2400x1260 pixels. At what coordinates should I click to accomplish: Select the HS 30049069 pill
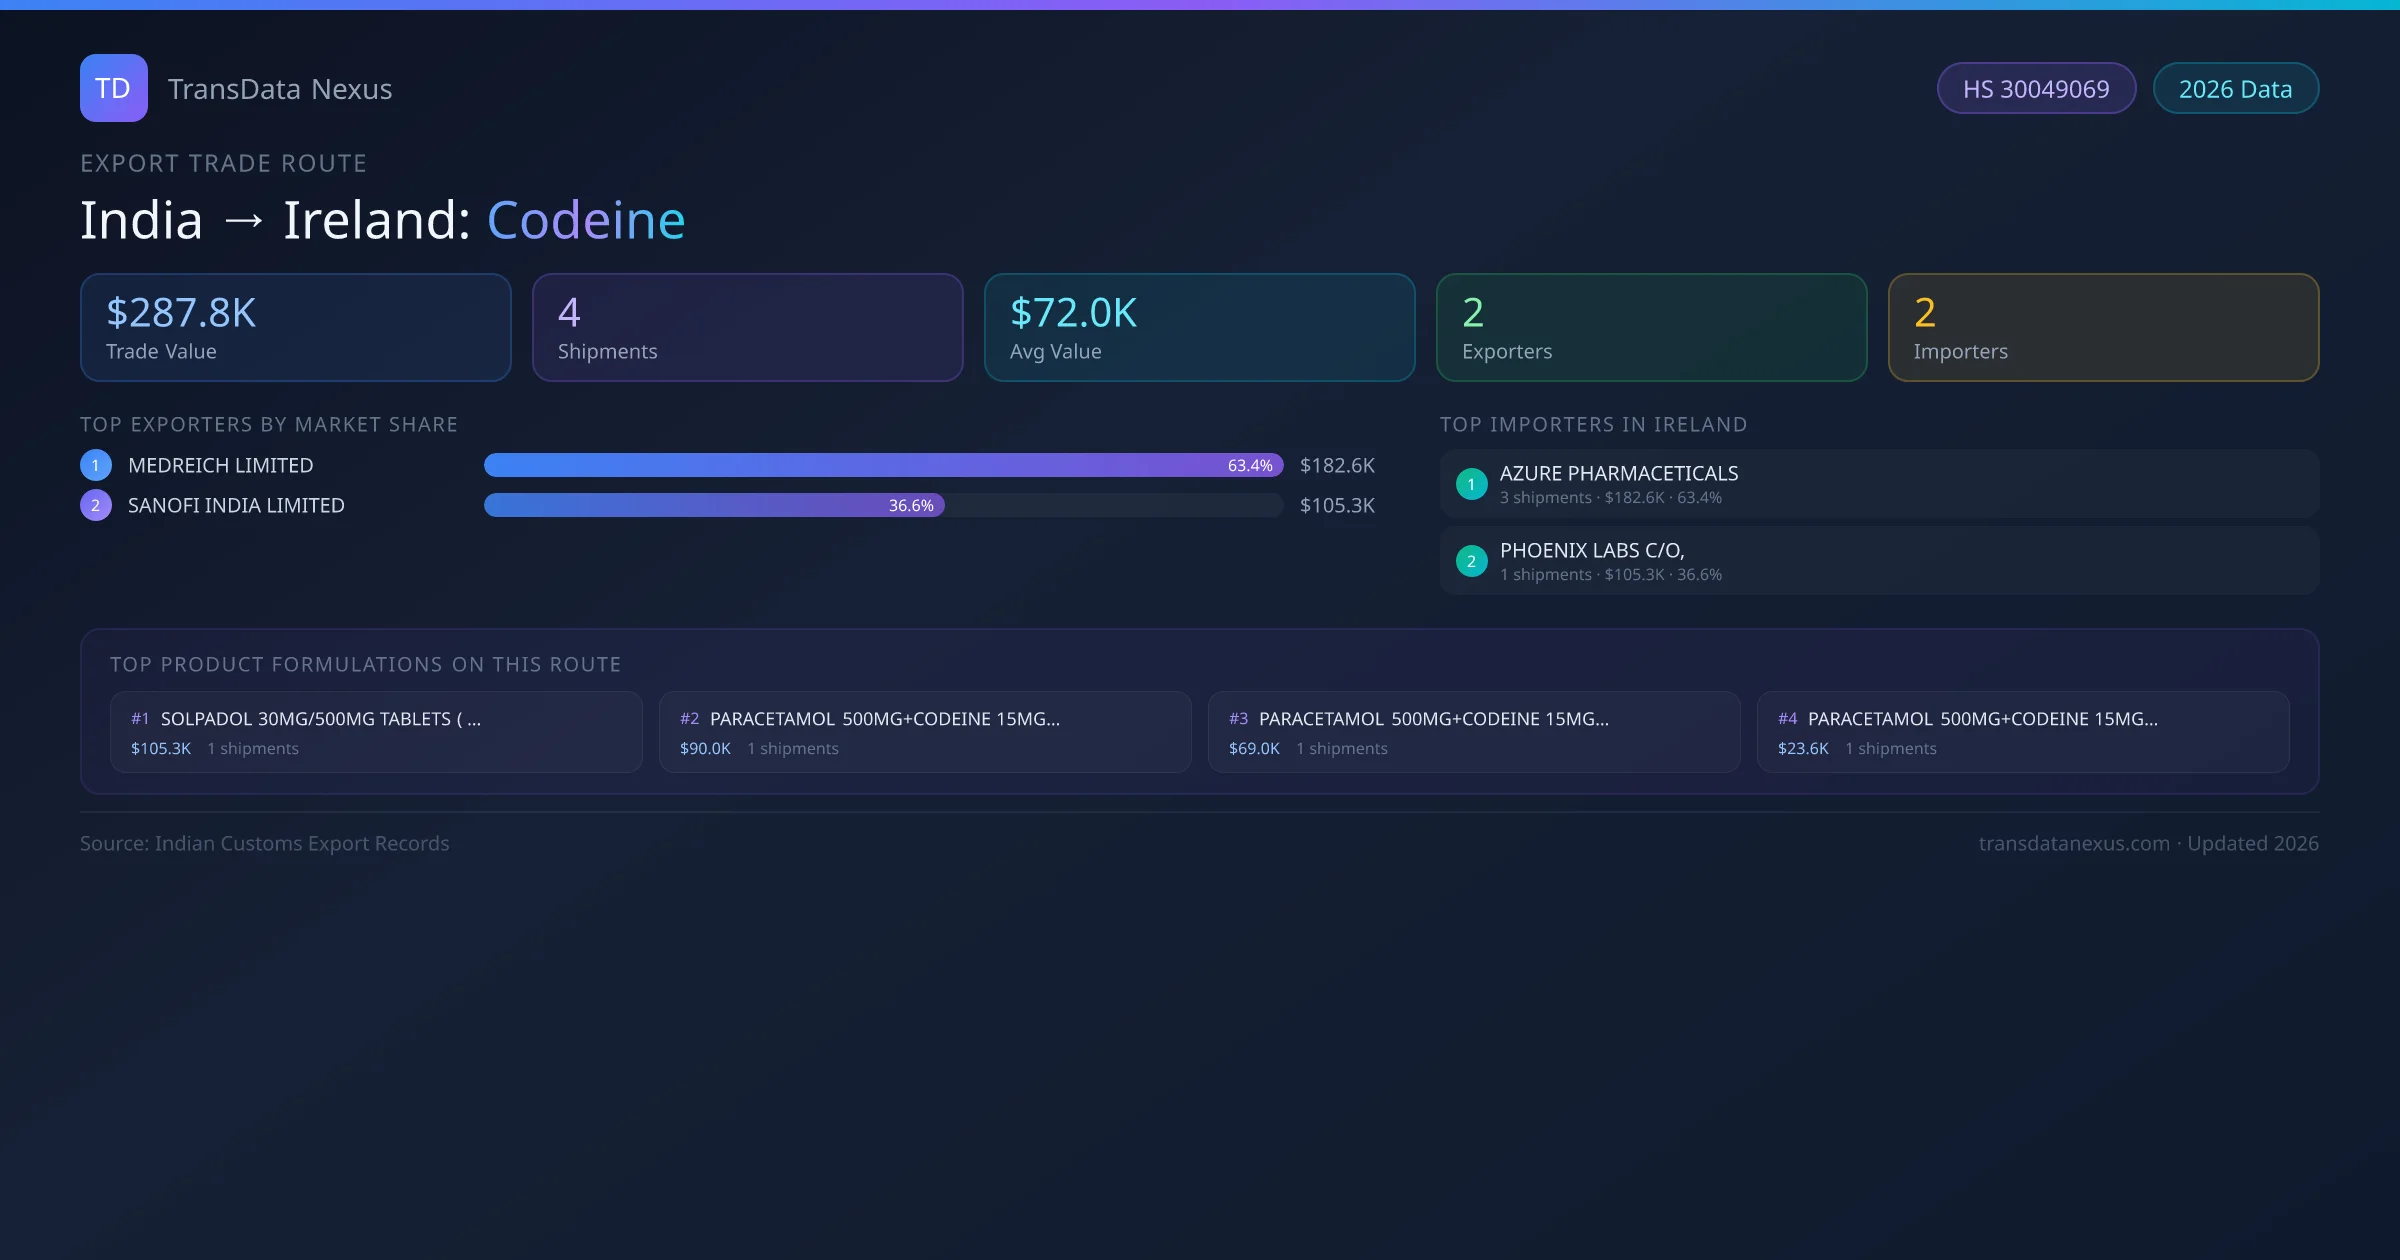click(x=2035, y=89)
